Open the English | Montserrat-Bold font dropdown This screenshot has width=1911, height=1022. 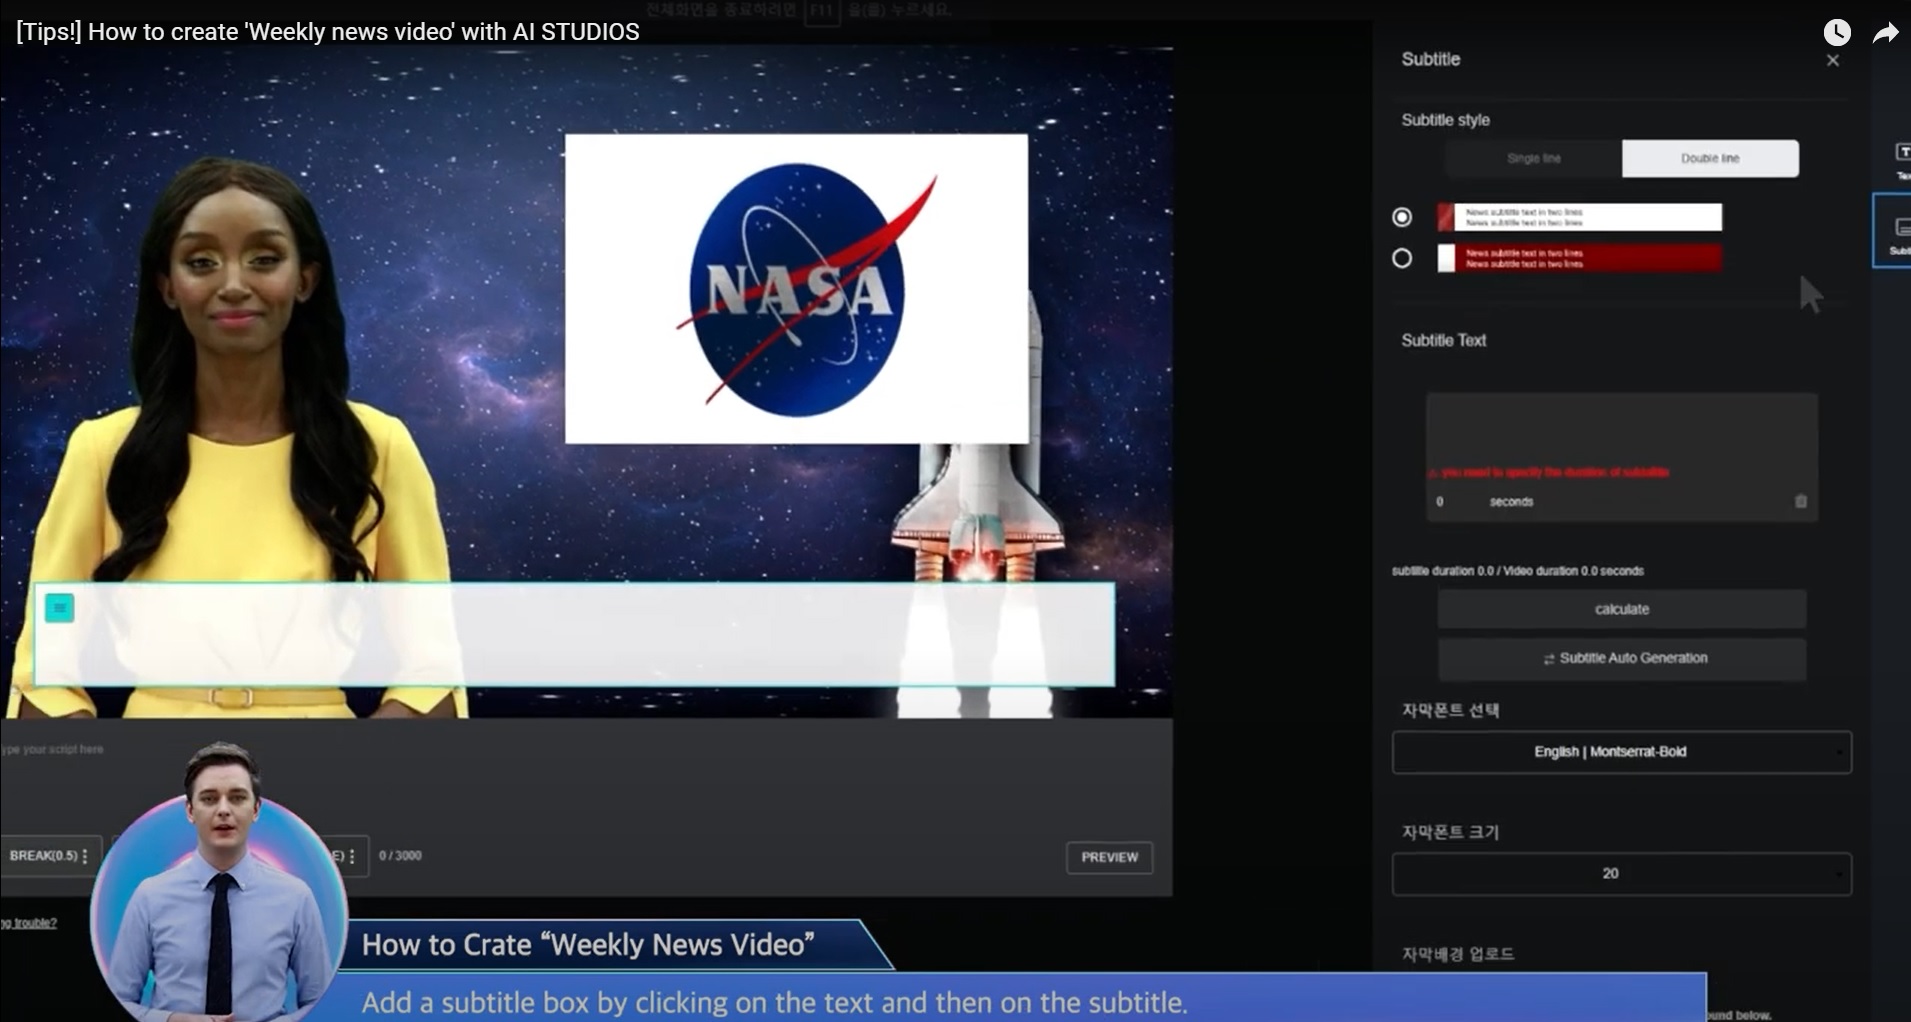pos(1621,752)
